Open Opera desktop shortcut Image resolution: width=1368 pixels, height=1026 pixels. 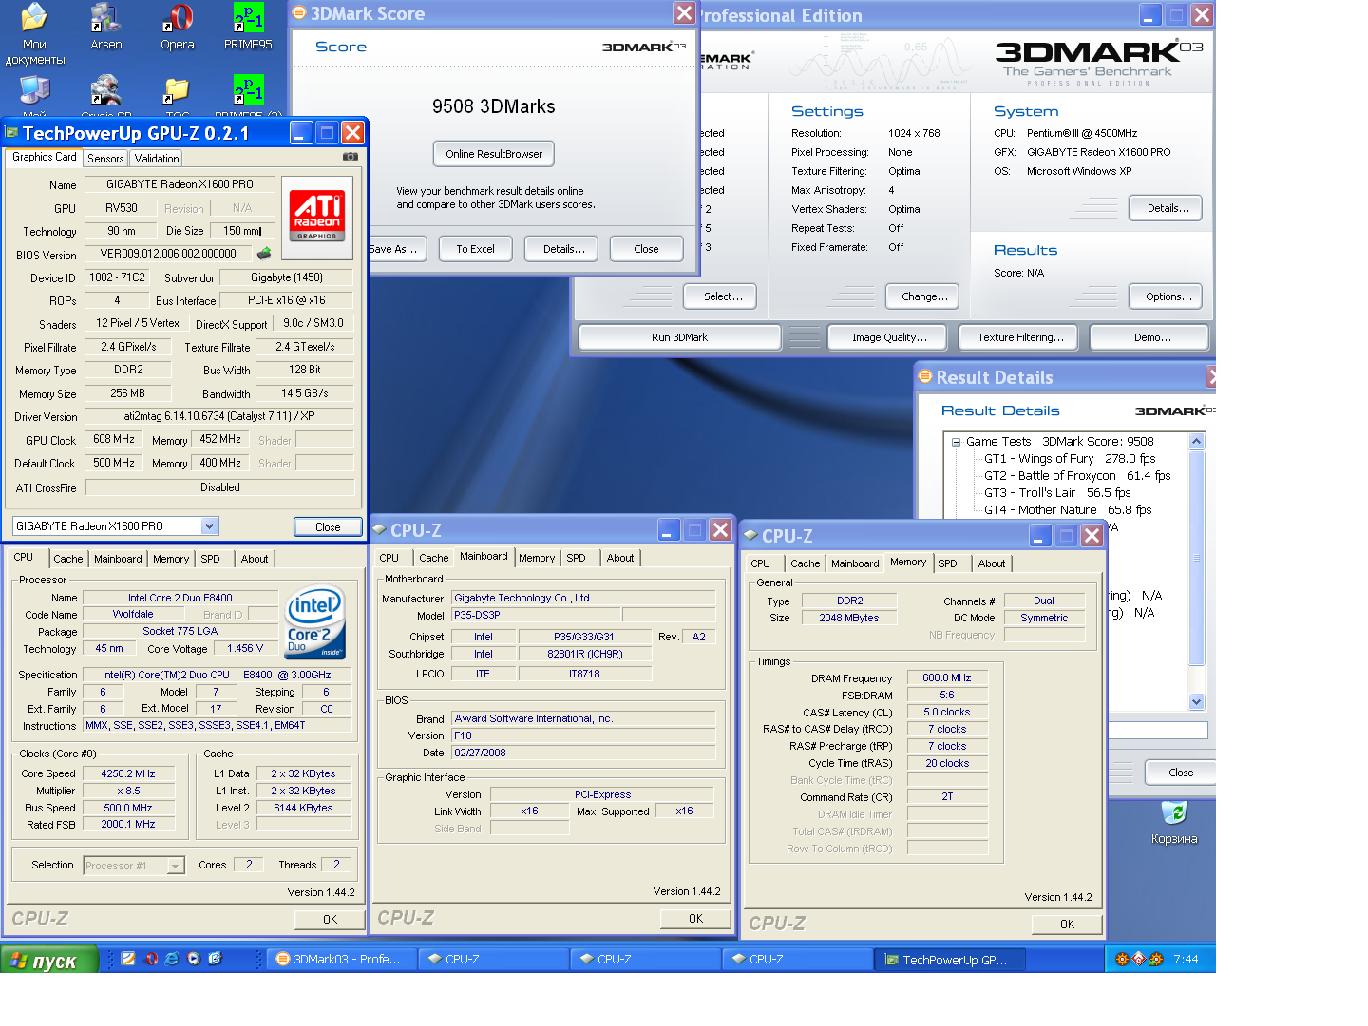177,27
